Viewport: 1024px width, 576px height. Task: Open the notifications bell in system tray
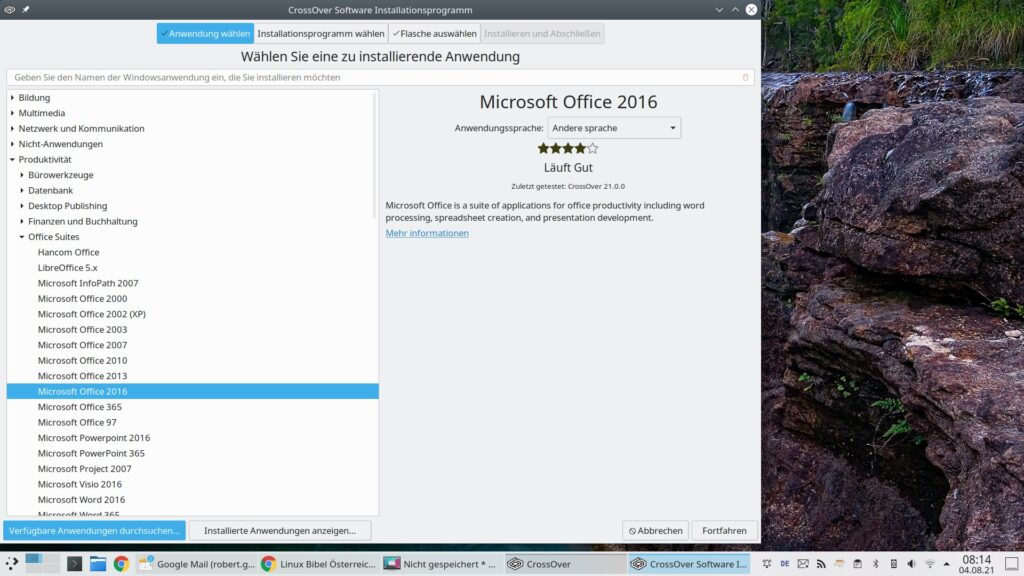click(x=767, y=564)
